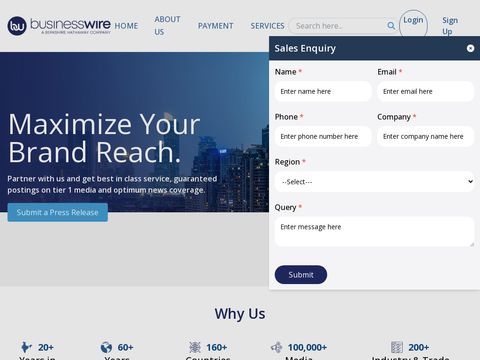Screen dimensions: 480x360
Task: Submit the Sales Enquiry form
Action: pyautogui.click(x=301, y=275)
